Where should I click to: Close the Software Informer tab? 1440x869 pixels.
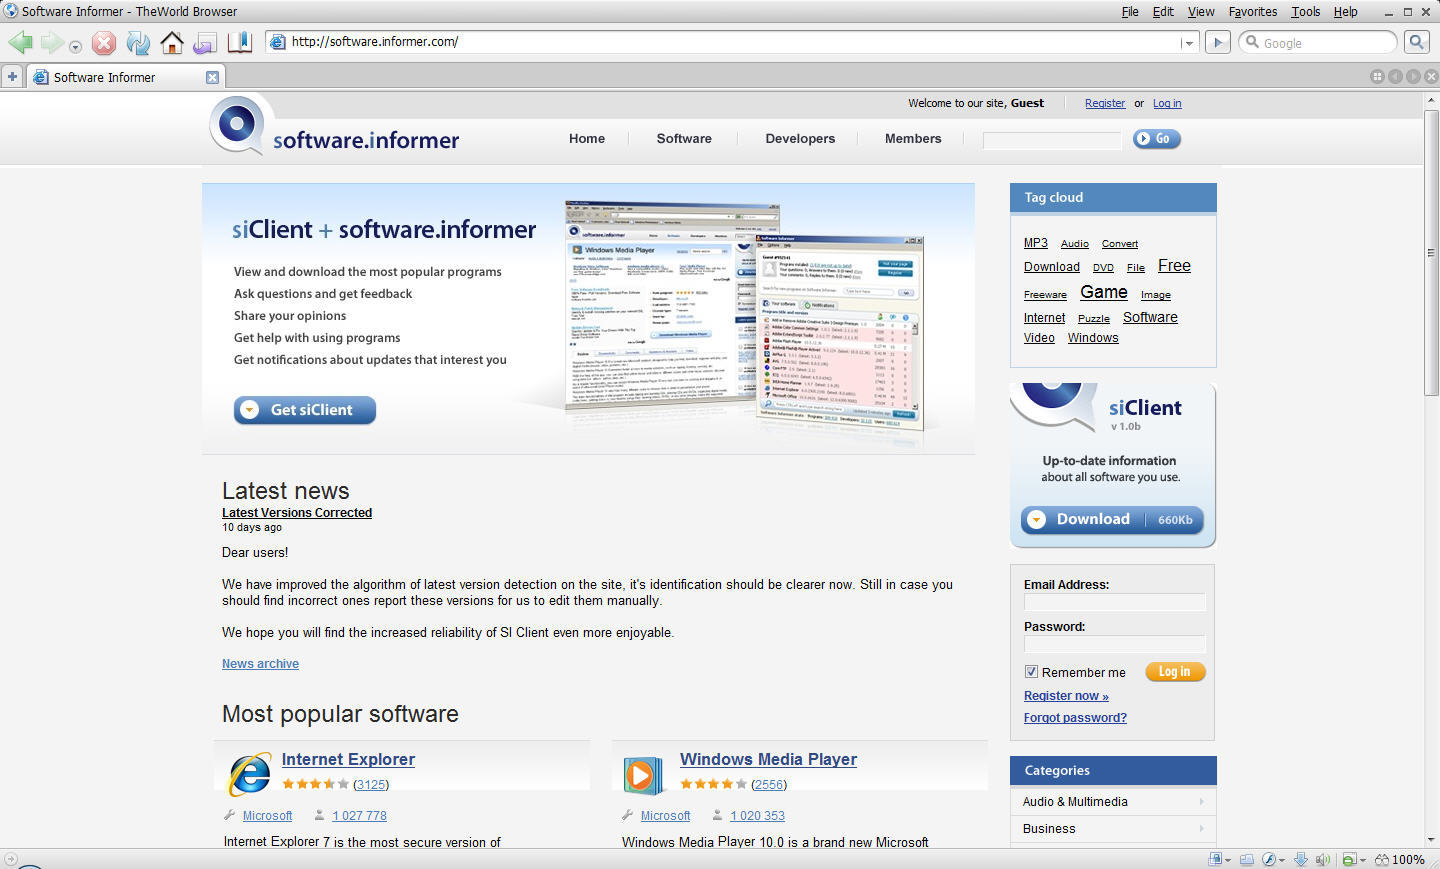click(212, 77)
